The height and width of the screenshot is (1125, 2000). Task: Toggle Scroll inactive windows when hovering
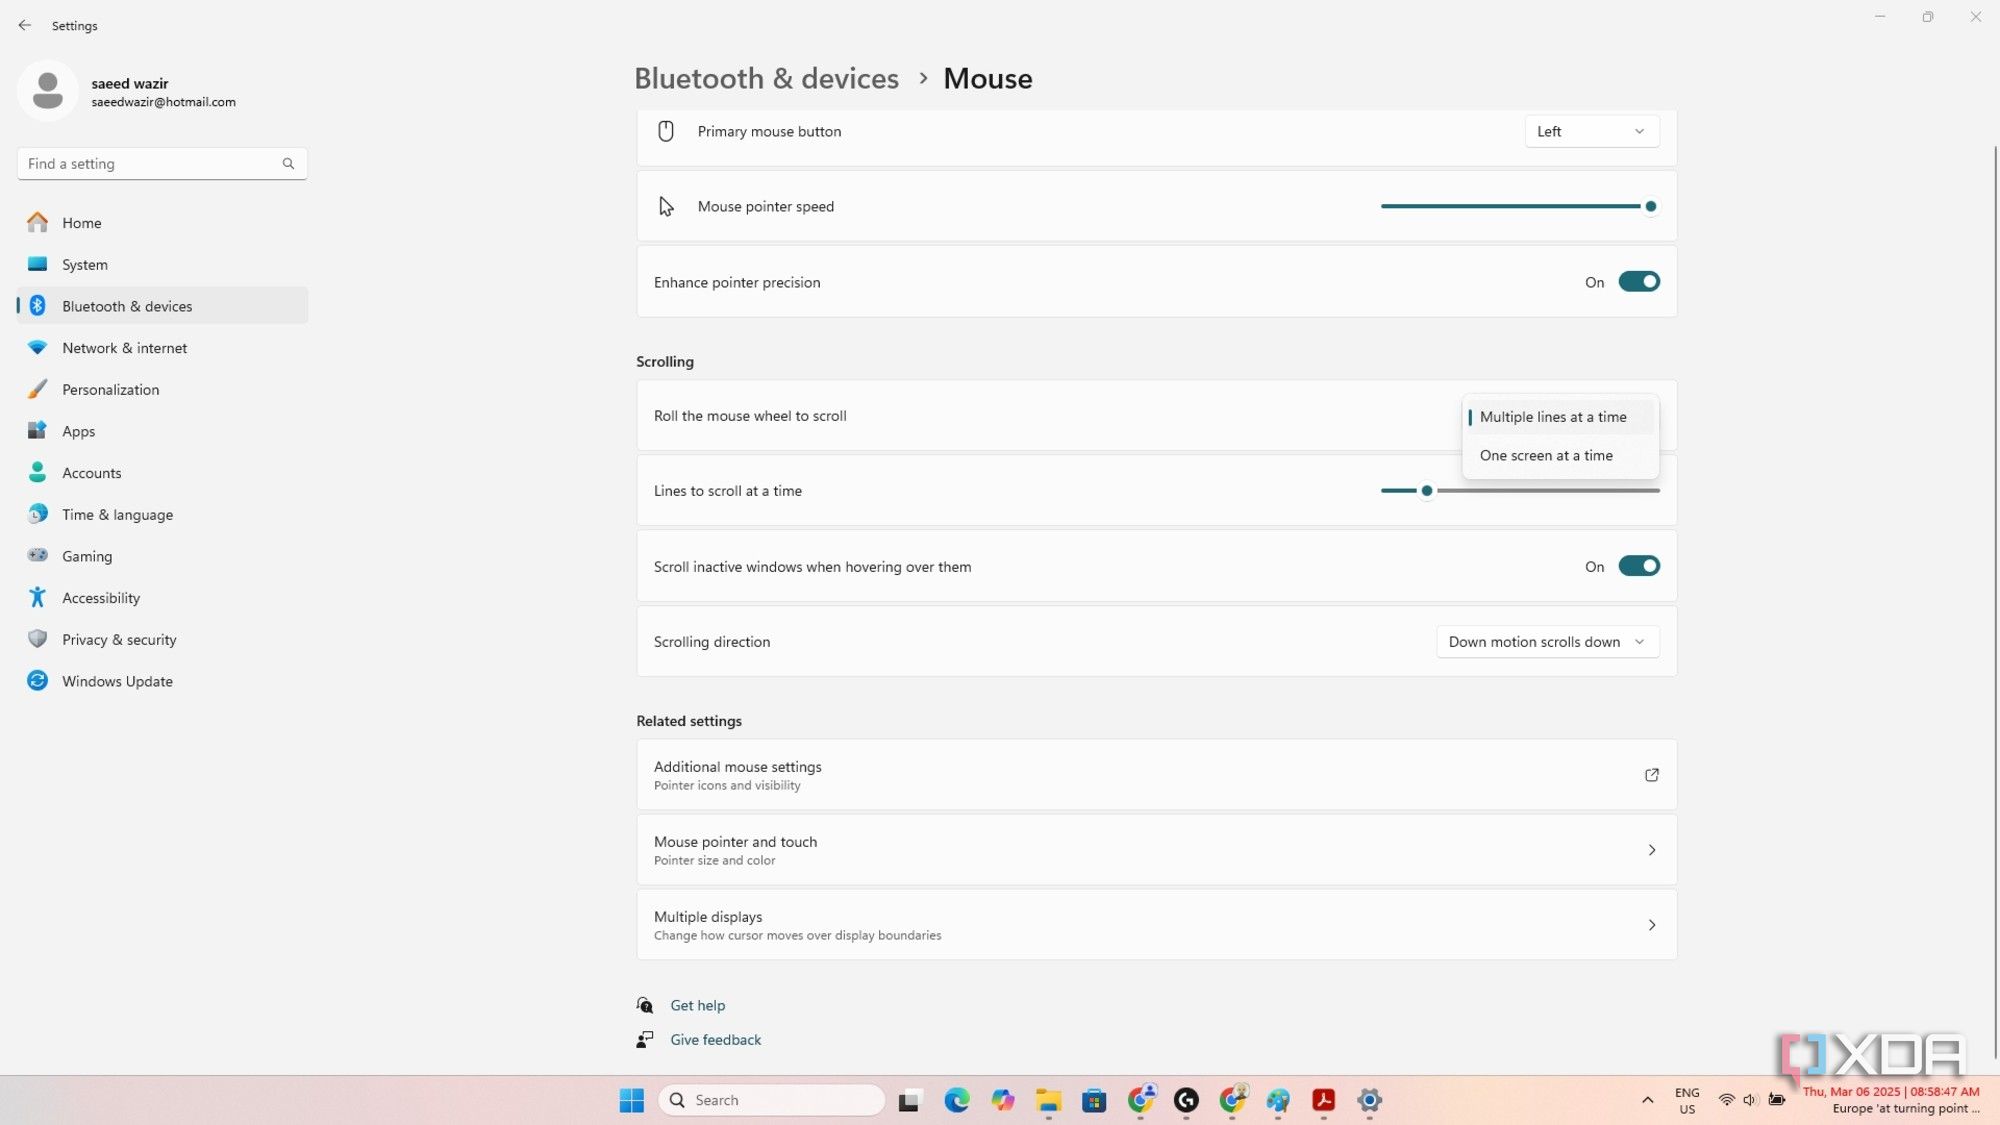click(x=1639, y=566)
